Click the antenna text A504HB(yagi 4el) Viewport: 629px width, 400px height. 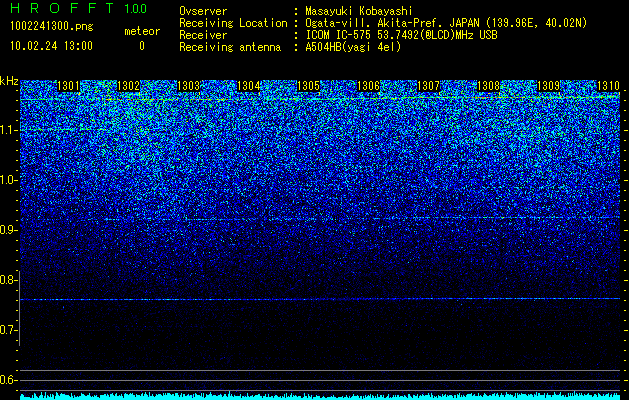[x=353, y=47]
